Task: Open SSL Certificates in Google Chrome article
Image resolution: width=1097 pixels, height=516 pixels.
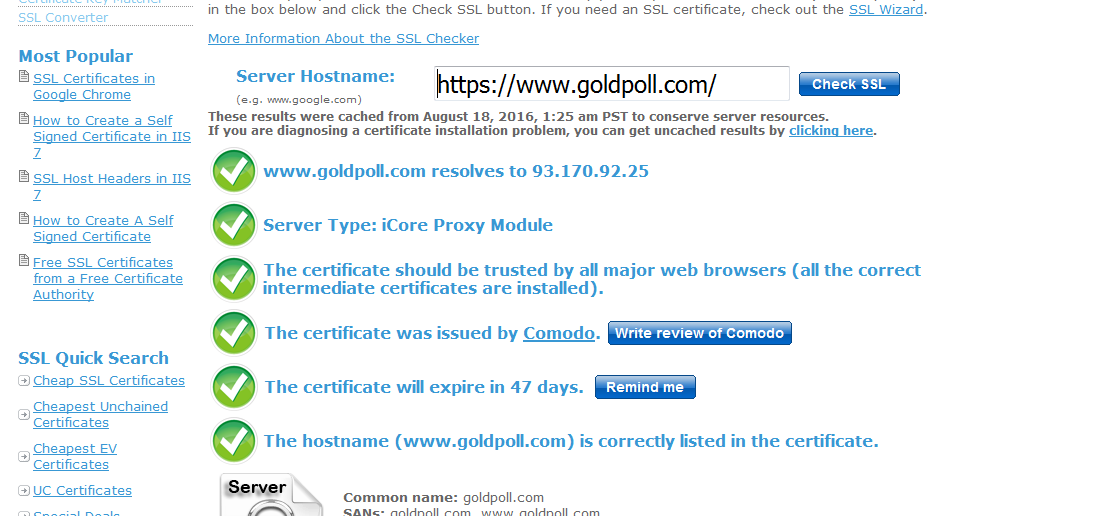Action: (94, 86)
